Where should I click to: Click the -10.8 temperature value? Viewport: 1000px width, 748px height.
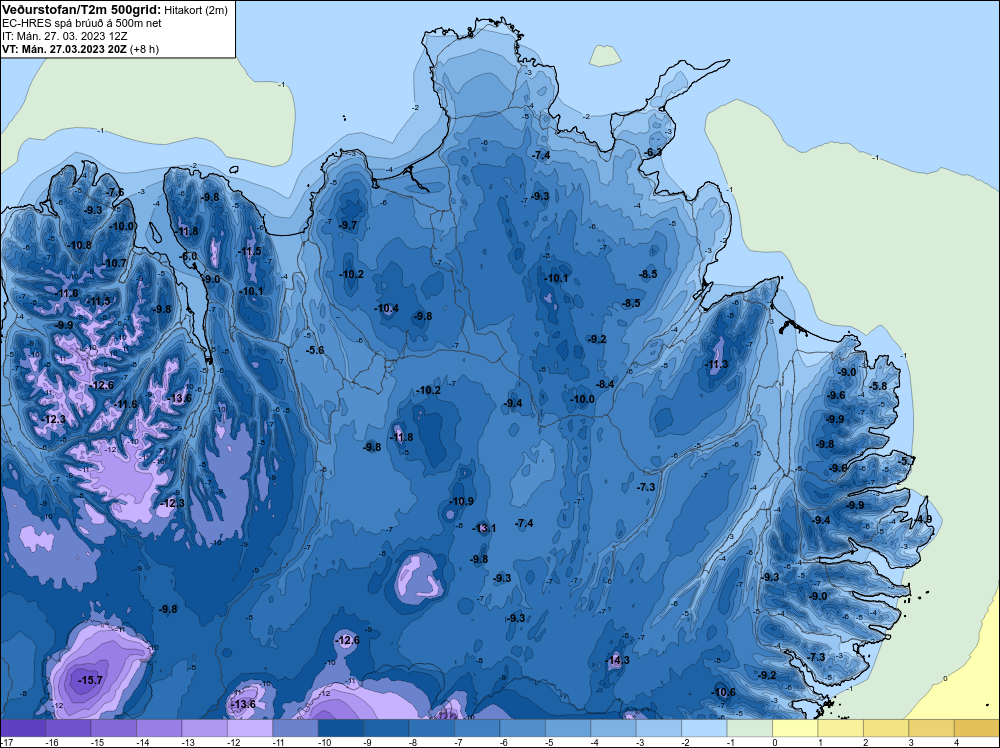pyautogui.click(x=79, y=245)
